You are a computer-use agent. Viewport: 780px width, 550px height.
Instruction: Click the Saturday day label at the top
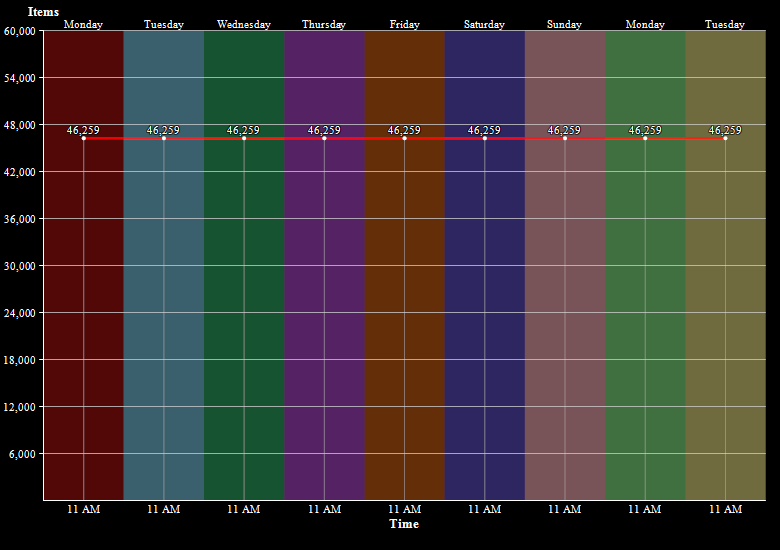[x=484, y=24]
